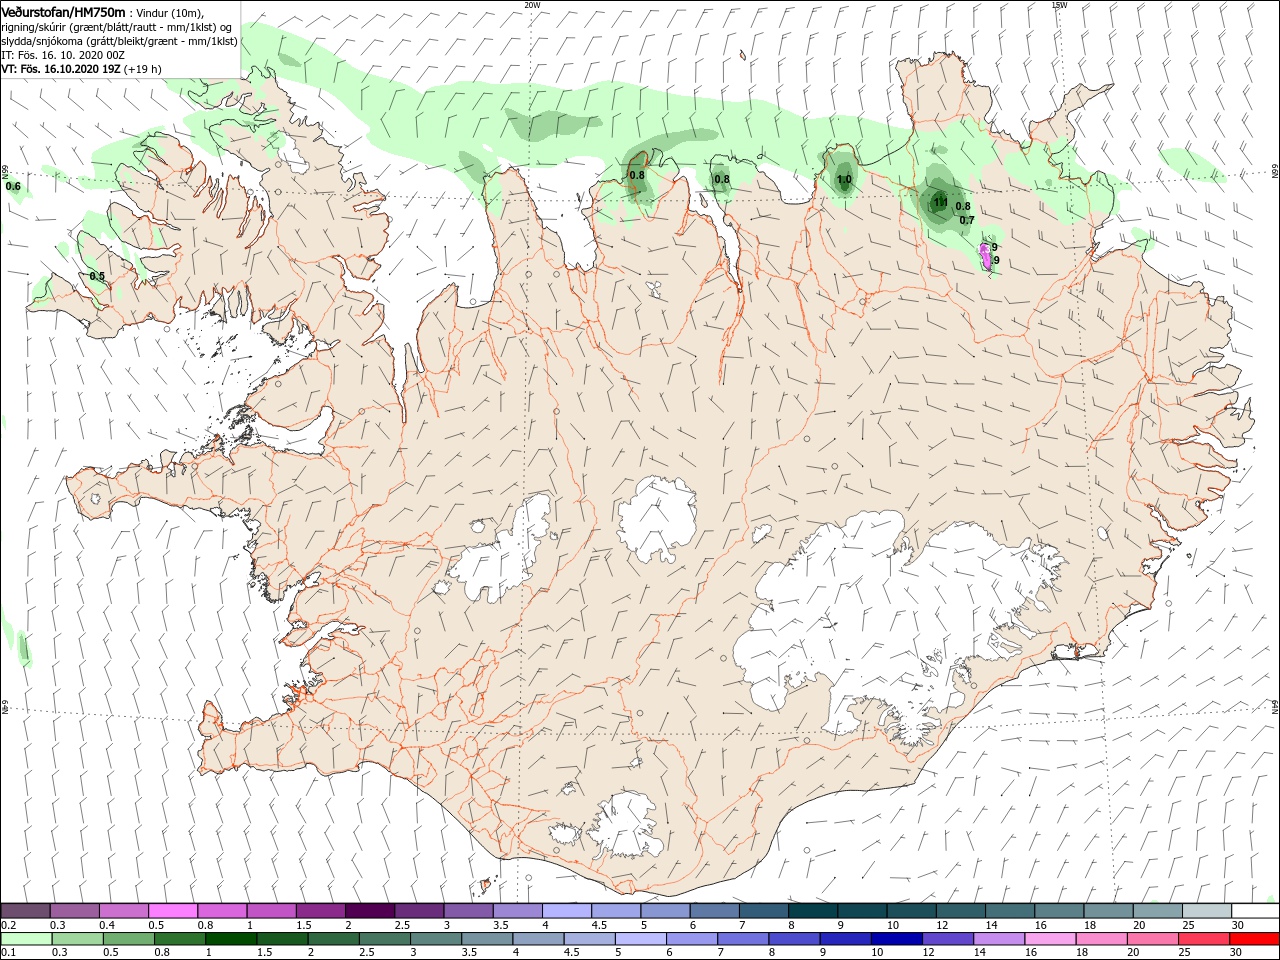Click the 'Veðurstofan/HM750m' title text
The height and width of the screenshot is (960, 1280).
(64, 11)
